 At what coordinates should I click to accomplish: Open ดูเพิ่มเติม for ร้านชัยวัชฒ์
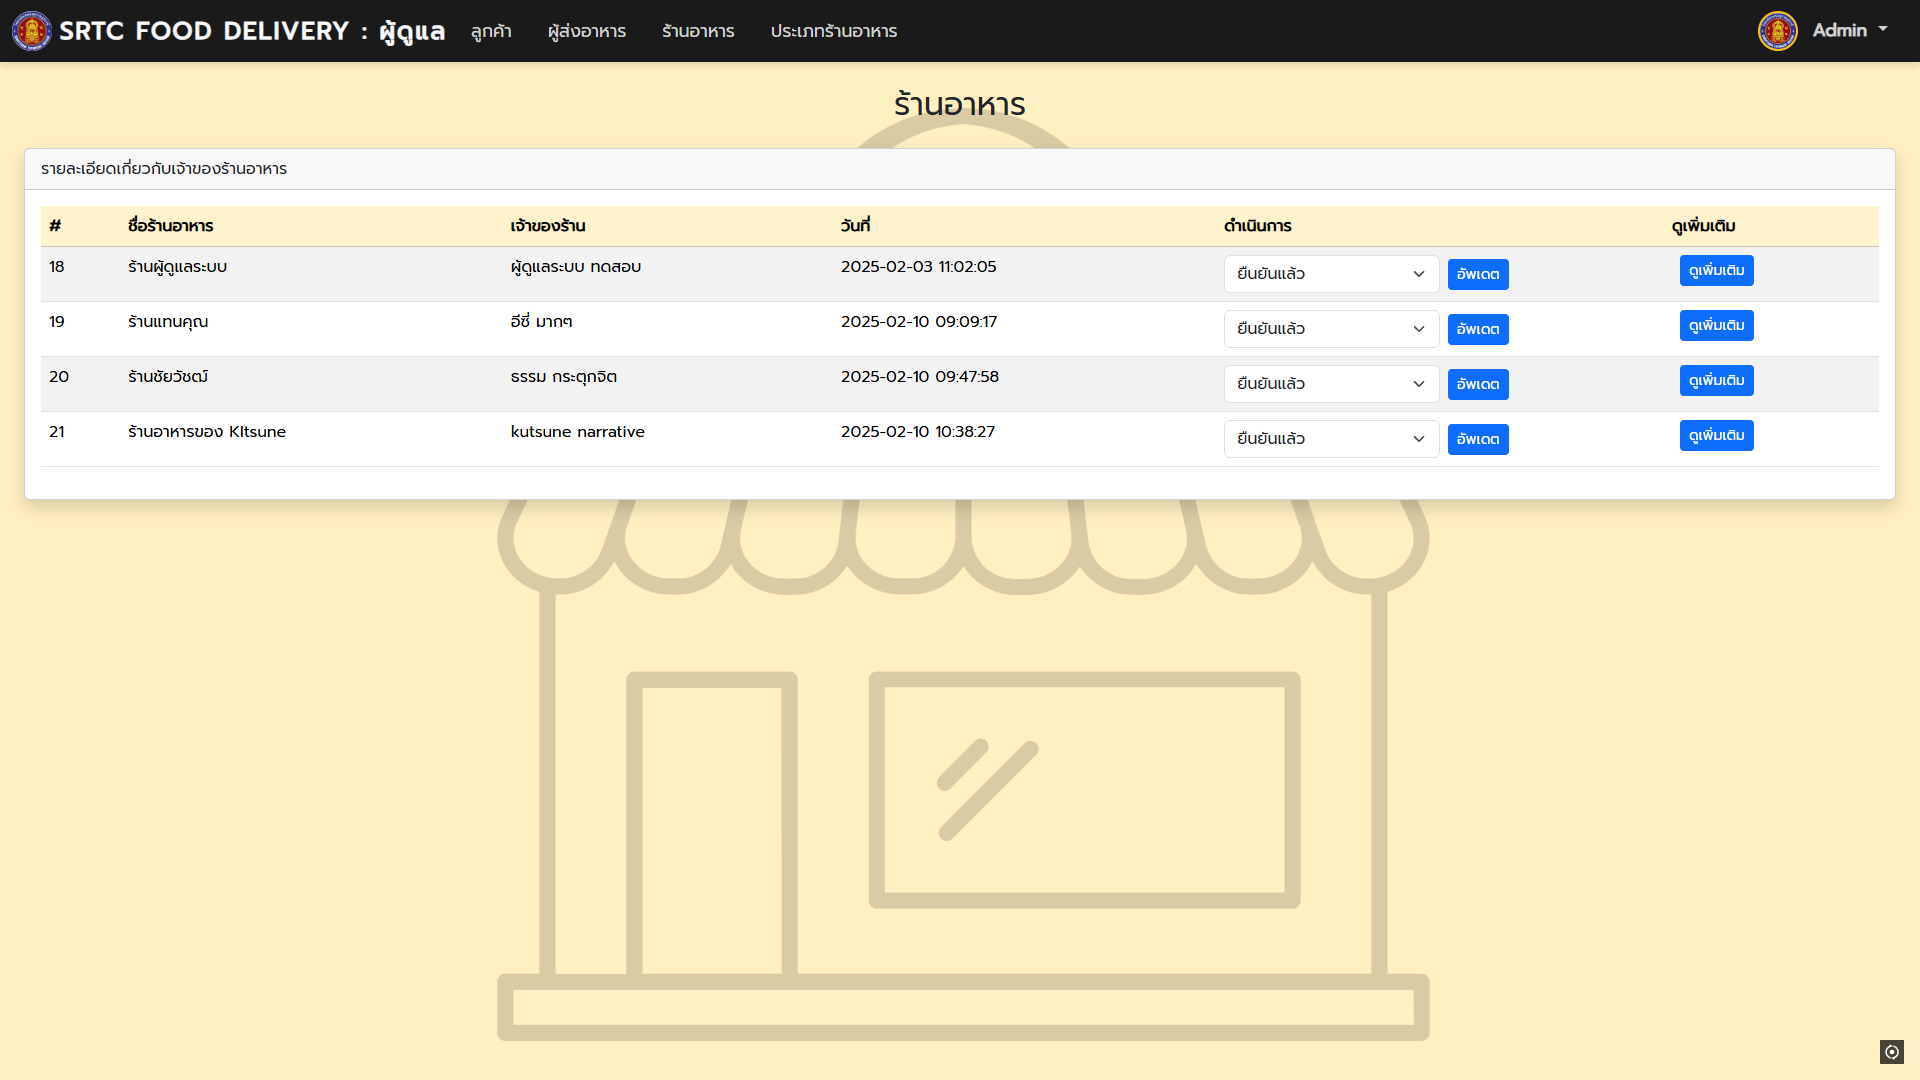1716,380
